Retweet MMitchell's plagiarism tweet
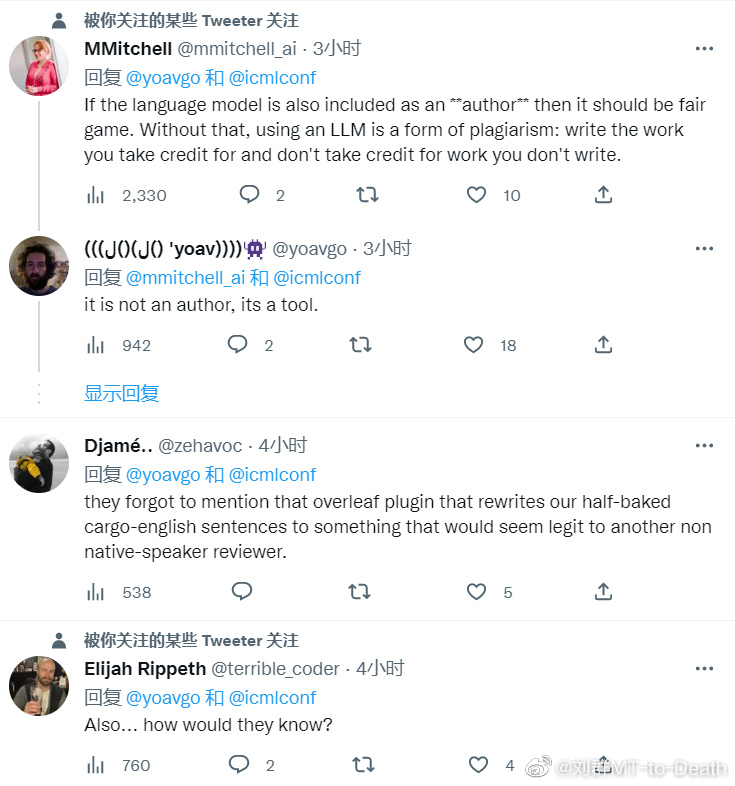735x786 pixels. [x=367, y=195]
